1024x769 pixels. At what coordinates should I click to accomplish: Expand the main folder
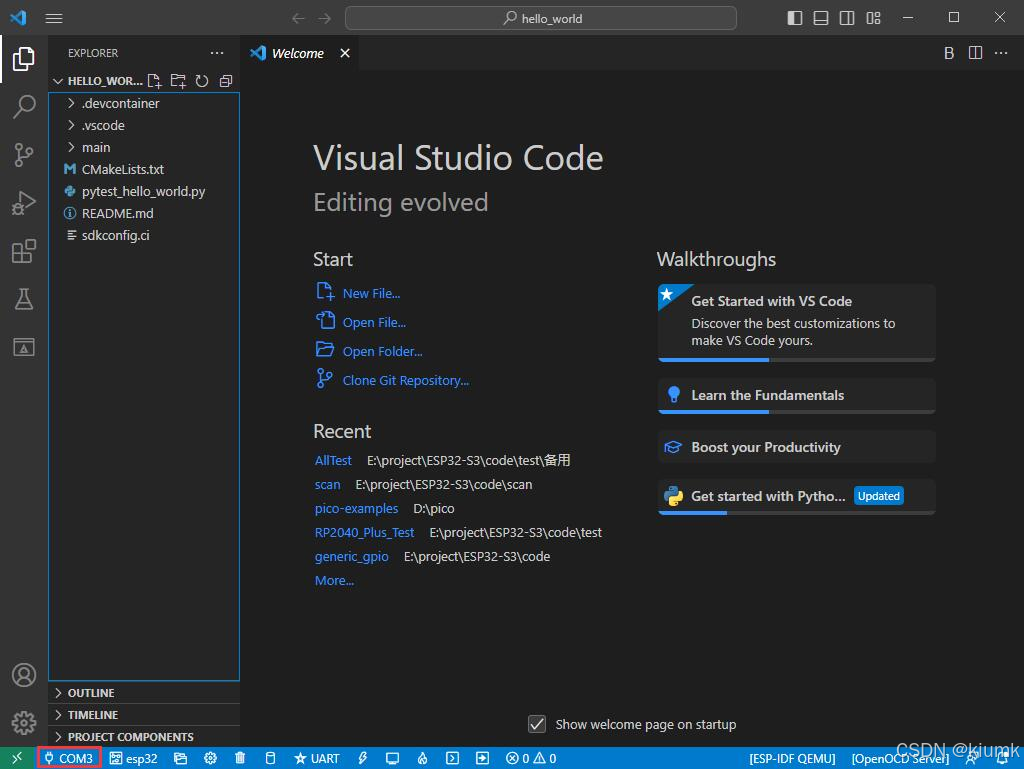pos(144,148)
